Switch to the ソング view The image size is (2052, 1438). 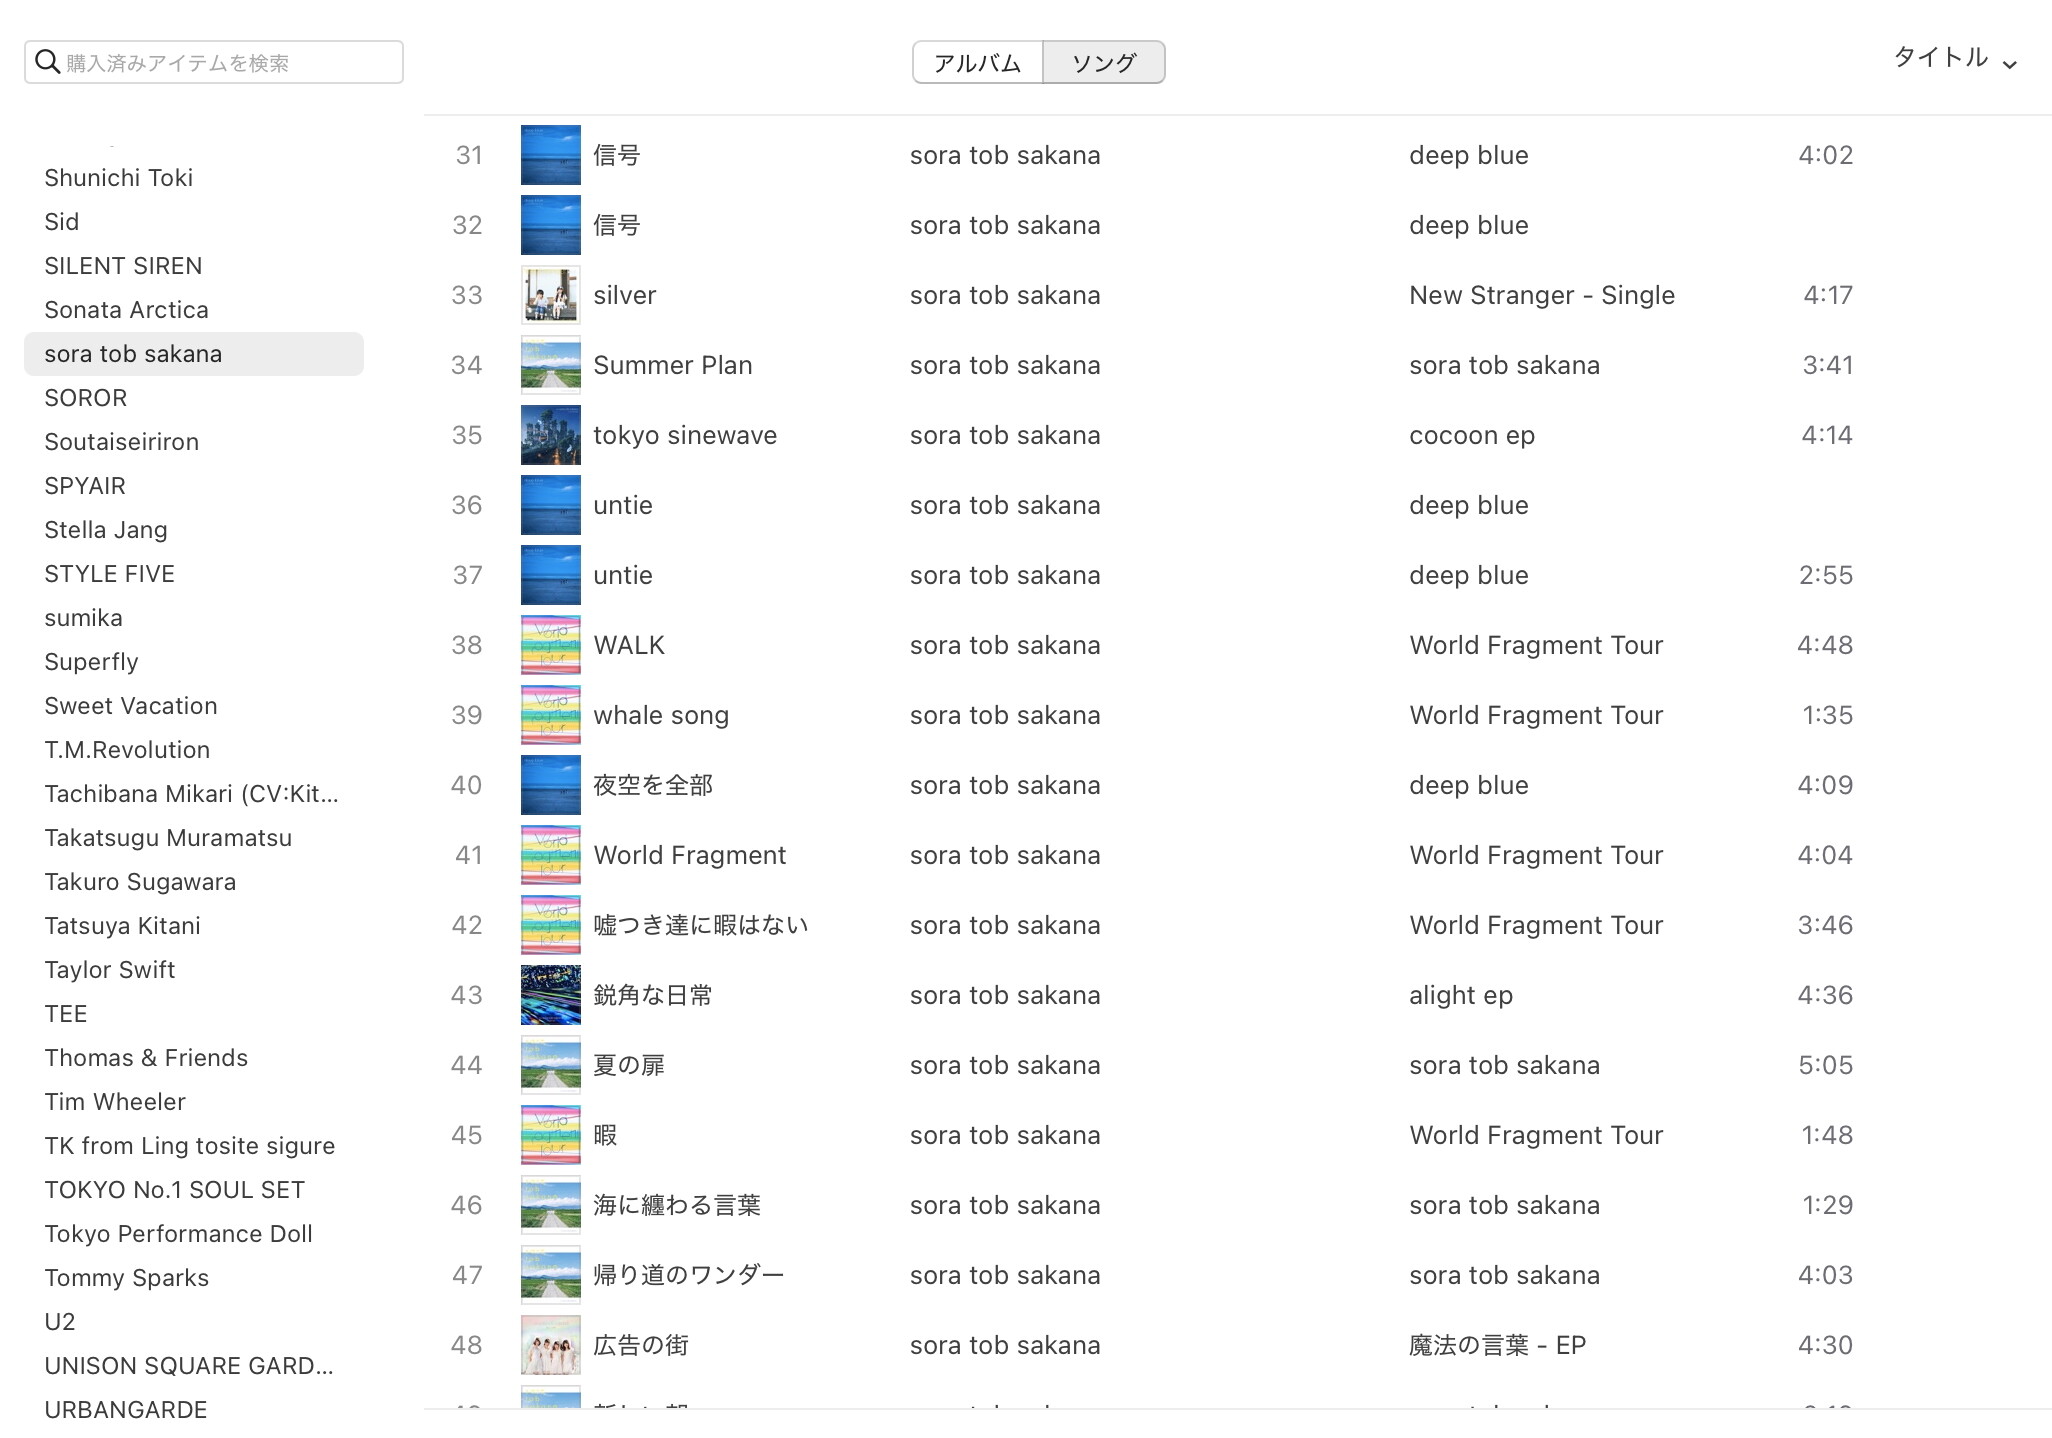(x=1103, y=63)
